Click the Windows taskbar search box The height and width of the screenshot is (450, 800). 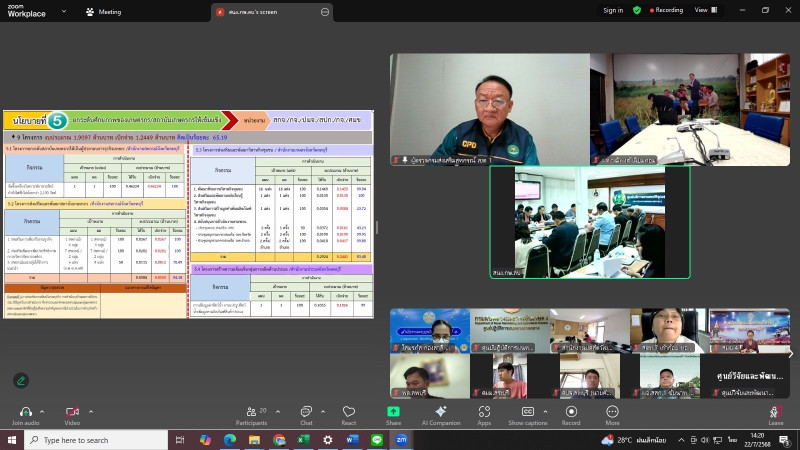tap(75, 440)
